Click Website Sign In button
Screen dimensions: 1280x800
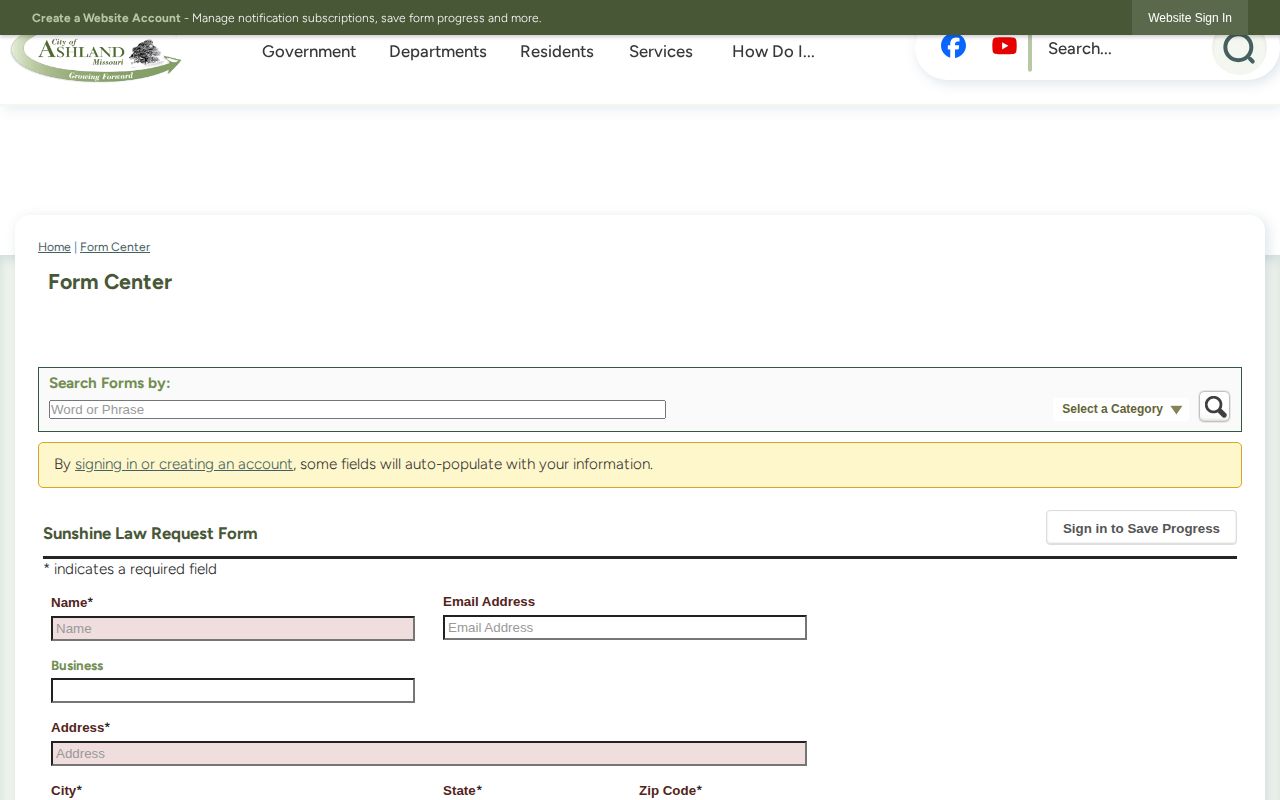1190,18
